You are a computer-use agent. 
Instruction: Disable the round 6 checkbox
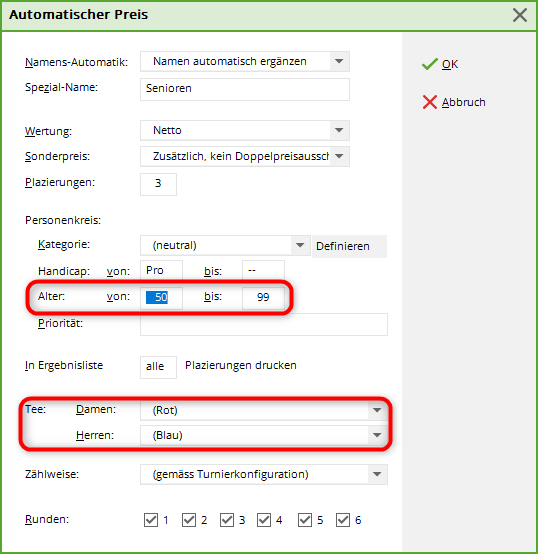tap(343, 520)
